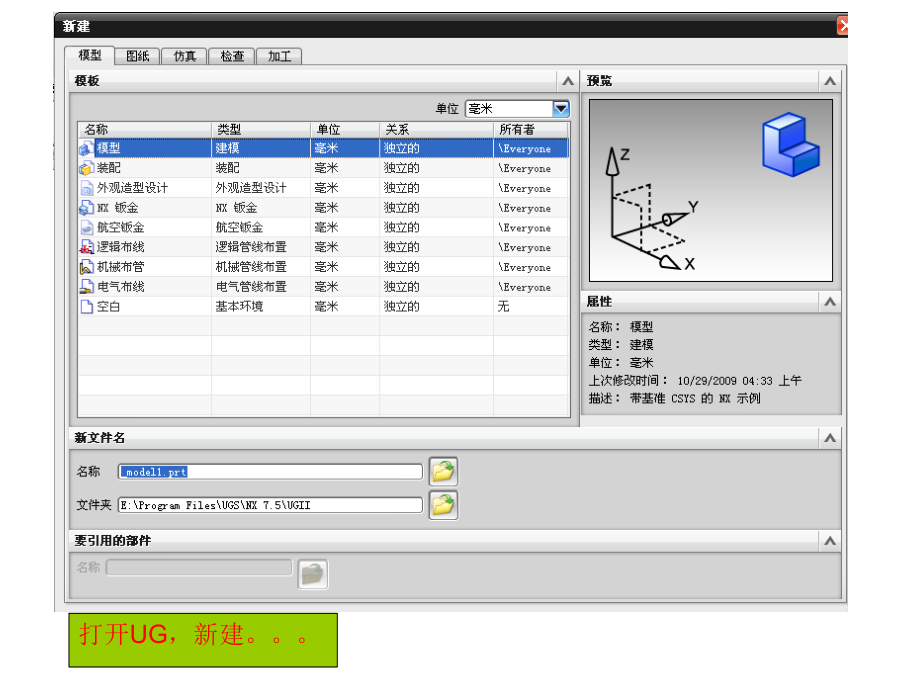Click the 航空钣金 template icon
The image size is (920, 690).
[86, 228]
